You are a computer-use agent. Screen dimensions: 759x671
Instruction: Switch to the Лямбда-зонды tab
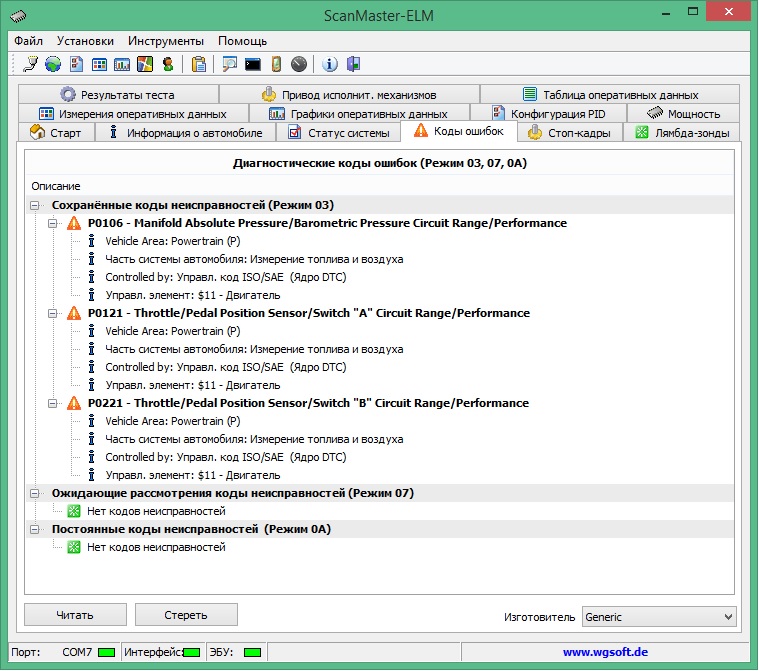(682, 132)
